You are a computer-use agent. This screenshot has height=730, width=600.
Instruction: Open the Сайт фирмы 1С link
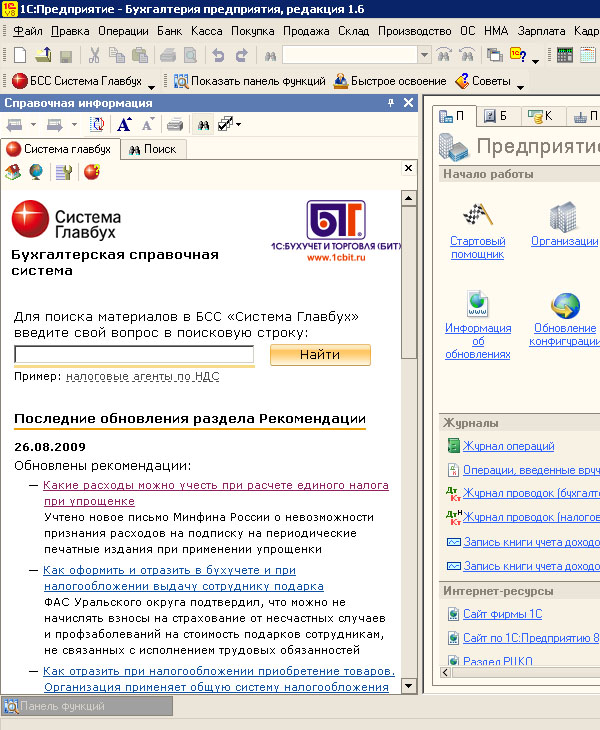point(502,614)
